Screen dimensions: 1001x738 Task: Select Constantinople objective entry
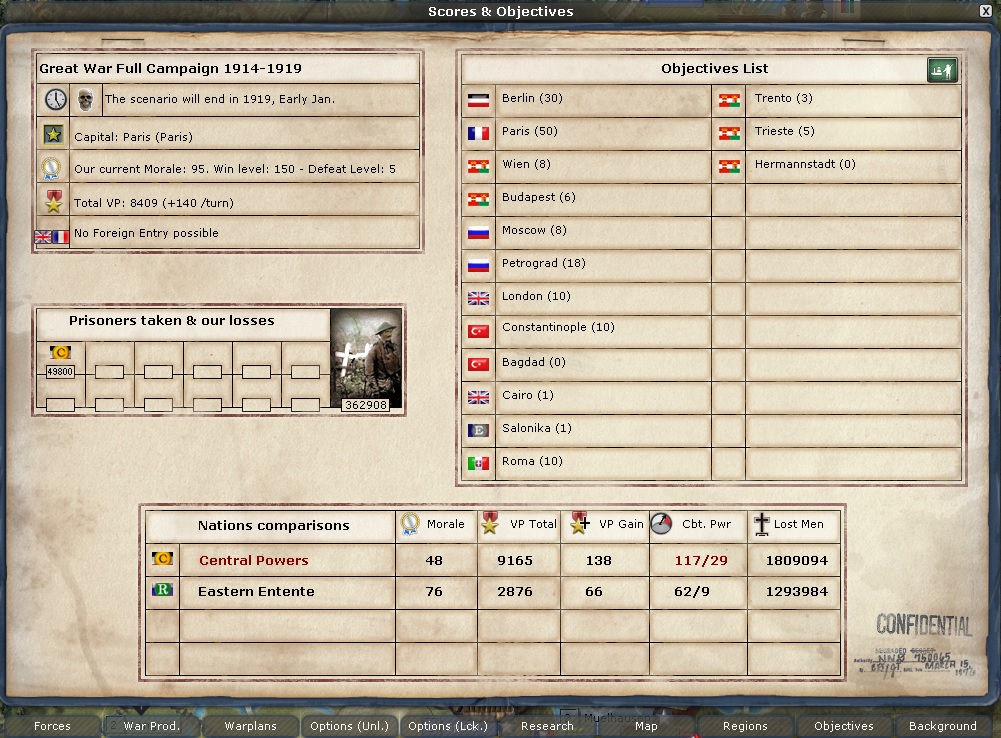tap(558, 328)
